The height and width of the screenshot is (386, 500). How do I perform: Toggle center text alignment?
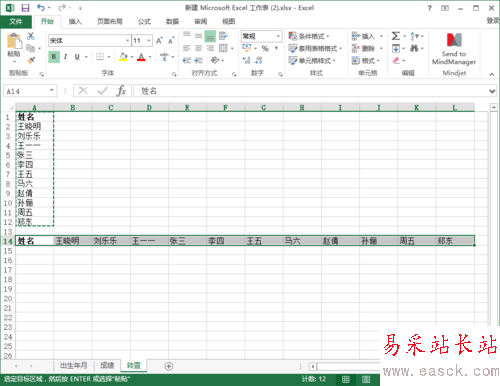(198, 48)
